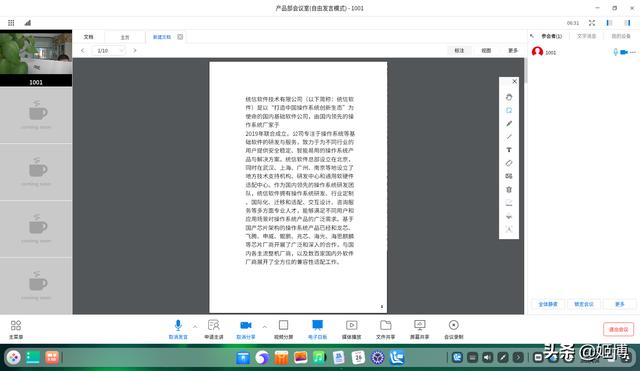Toggle fullscreen icon in top bar
The image size is (640, 371).
click(x=592, y=23)
